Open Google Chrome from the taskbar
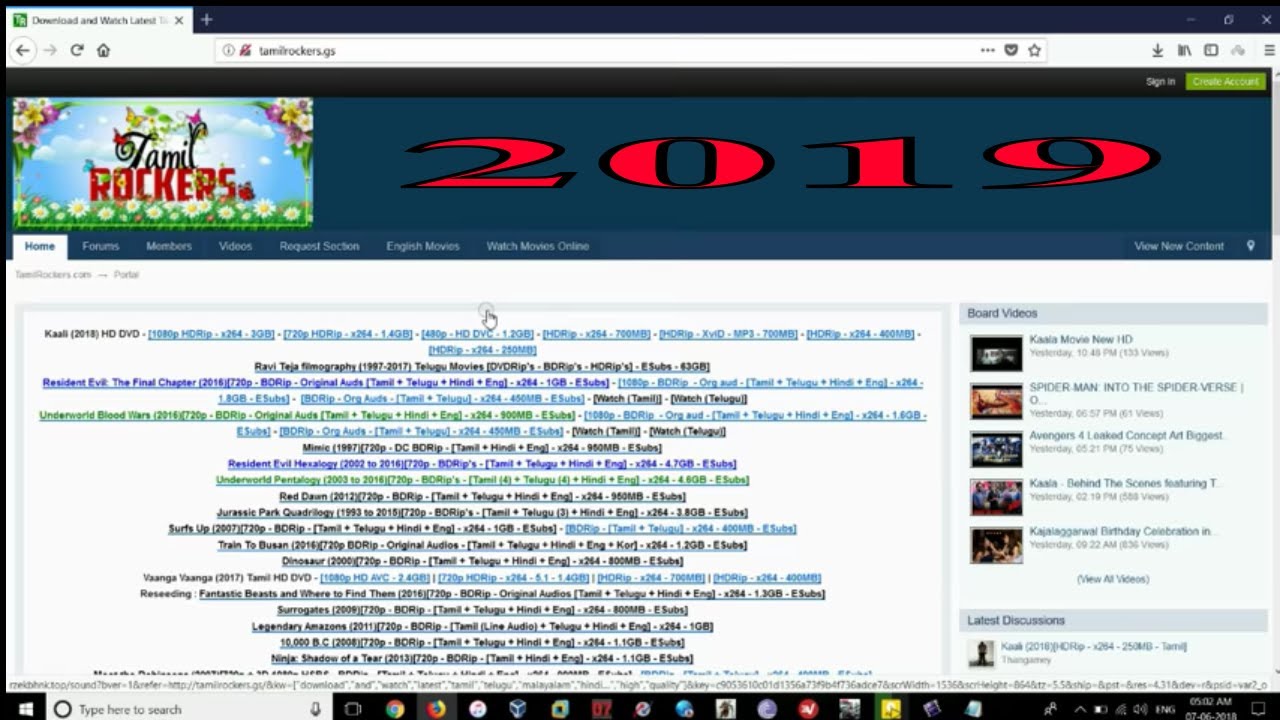 click(x=395, y=709)
